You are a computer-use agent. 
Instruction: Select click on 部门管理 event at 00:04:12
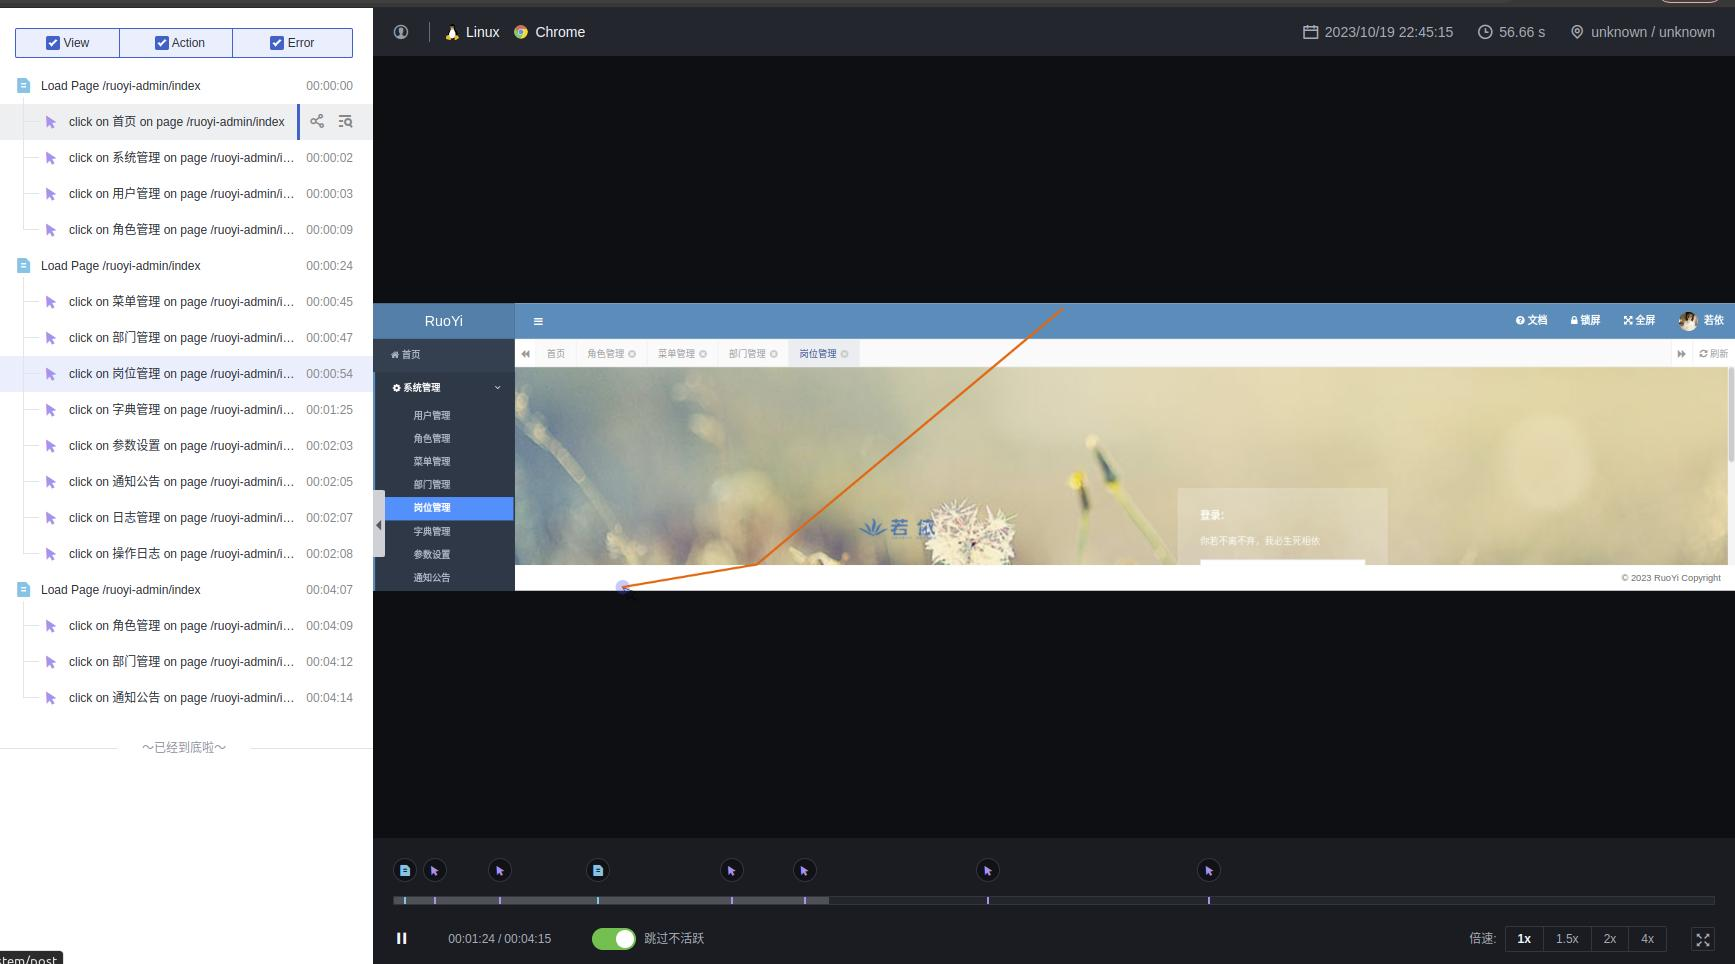pyautogui.click(x=186, y=662)
